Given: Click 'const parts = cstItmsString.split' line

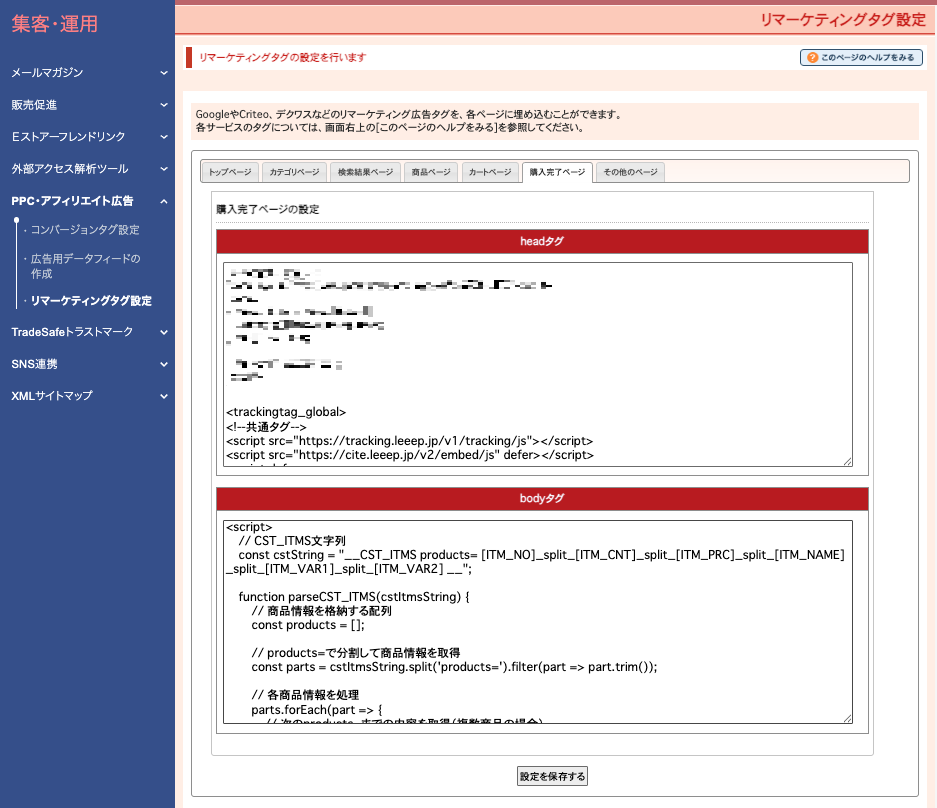Looking at the screenshot, I should [x=454, y=667].
